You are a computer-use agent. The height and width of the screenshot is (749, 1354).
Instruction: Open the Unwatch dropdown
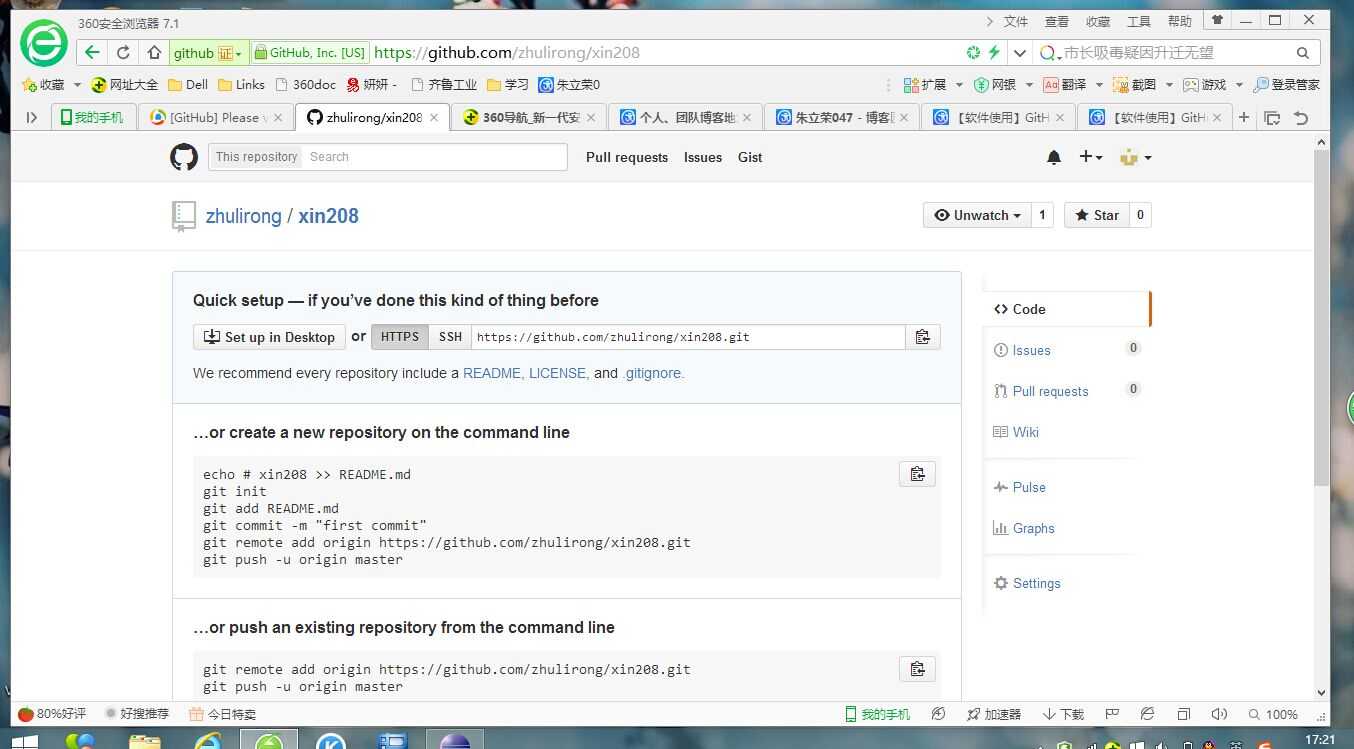click(x=977, y=215)
